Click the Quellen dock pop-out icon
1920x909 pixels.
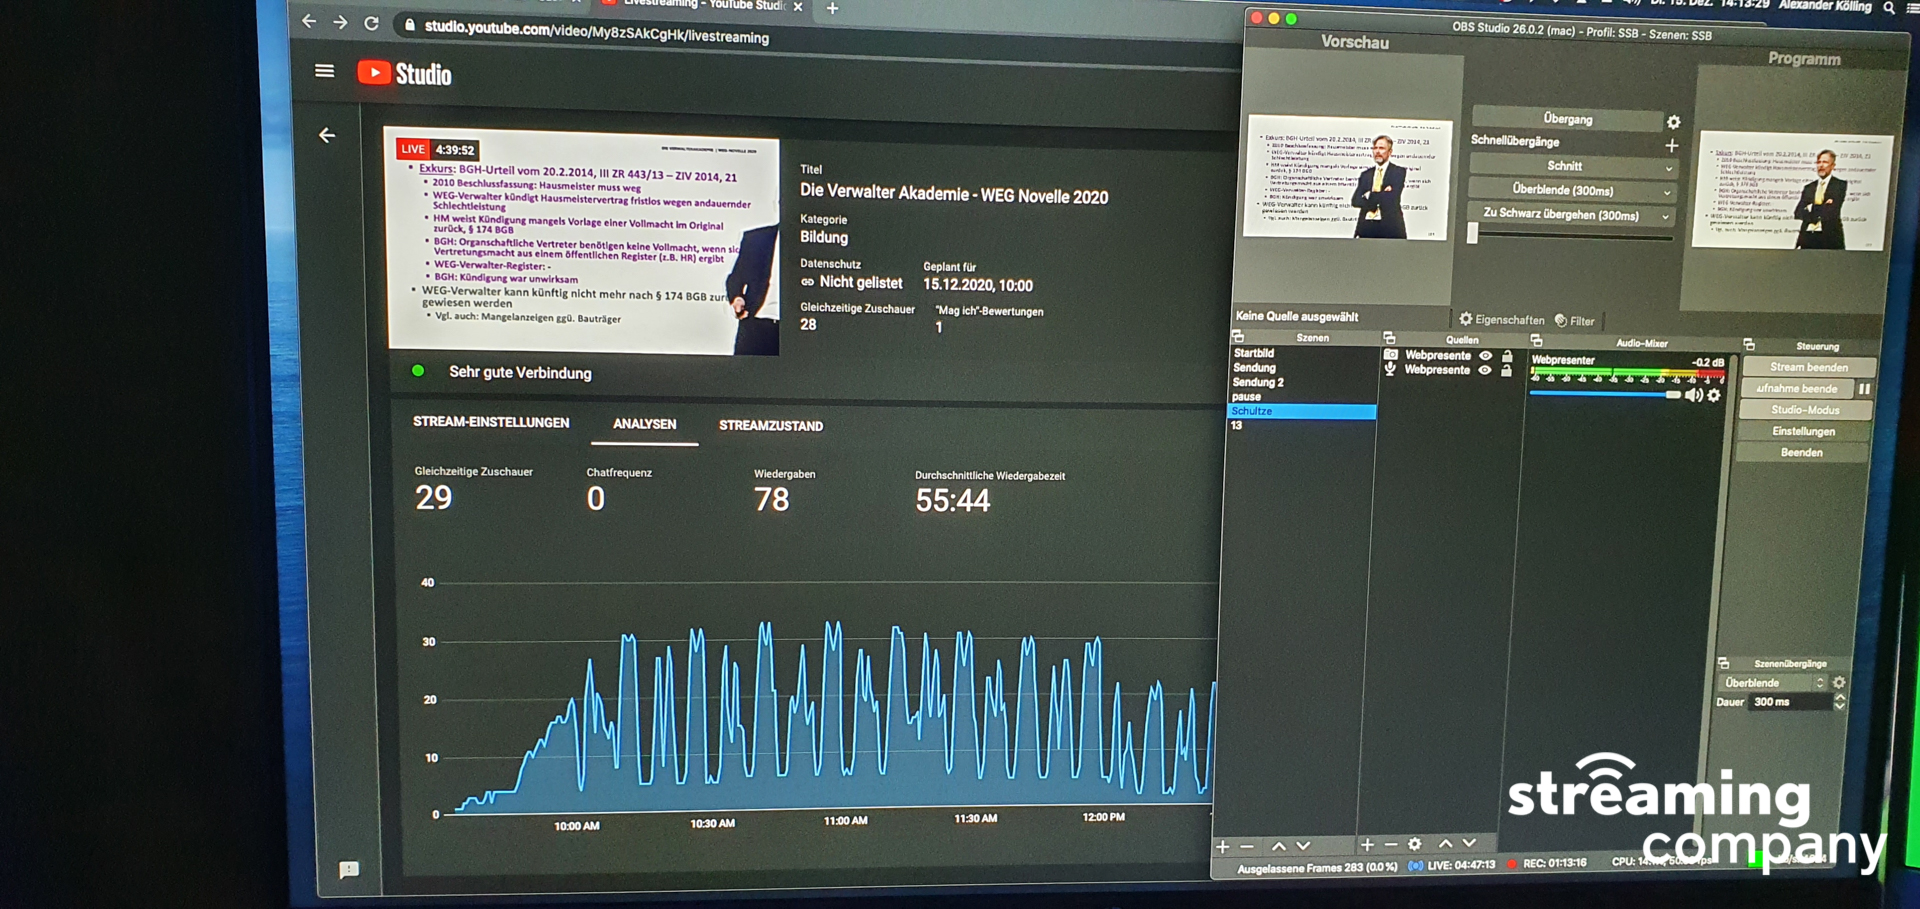(1388, 338)
